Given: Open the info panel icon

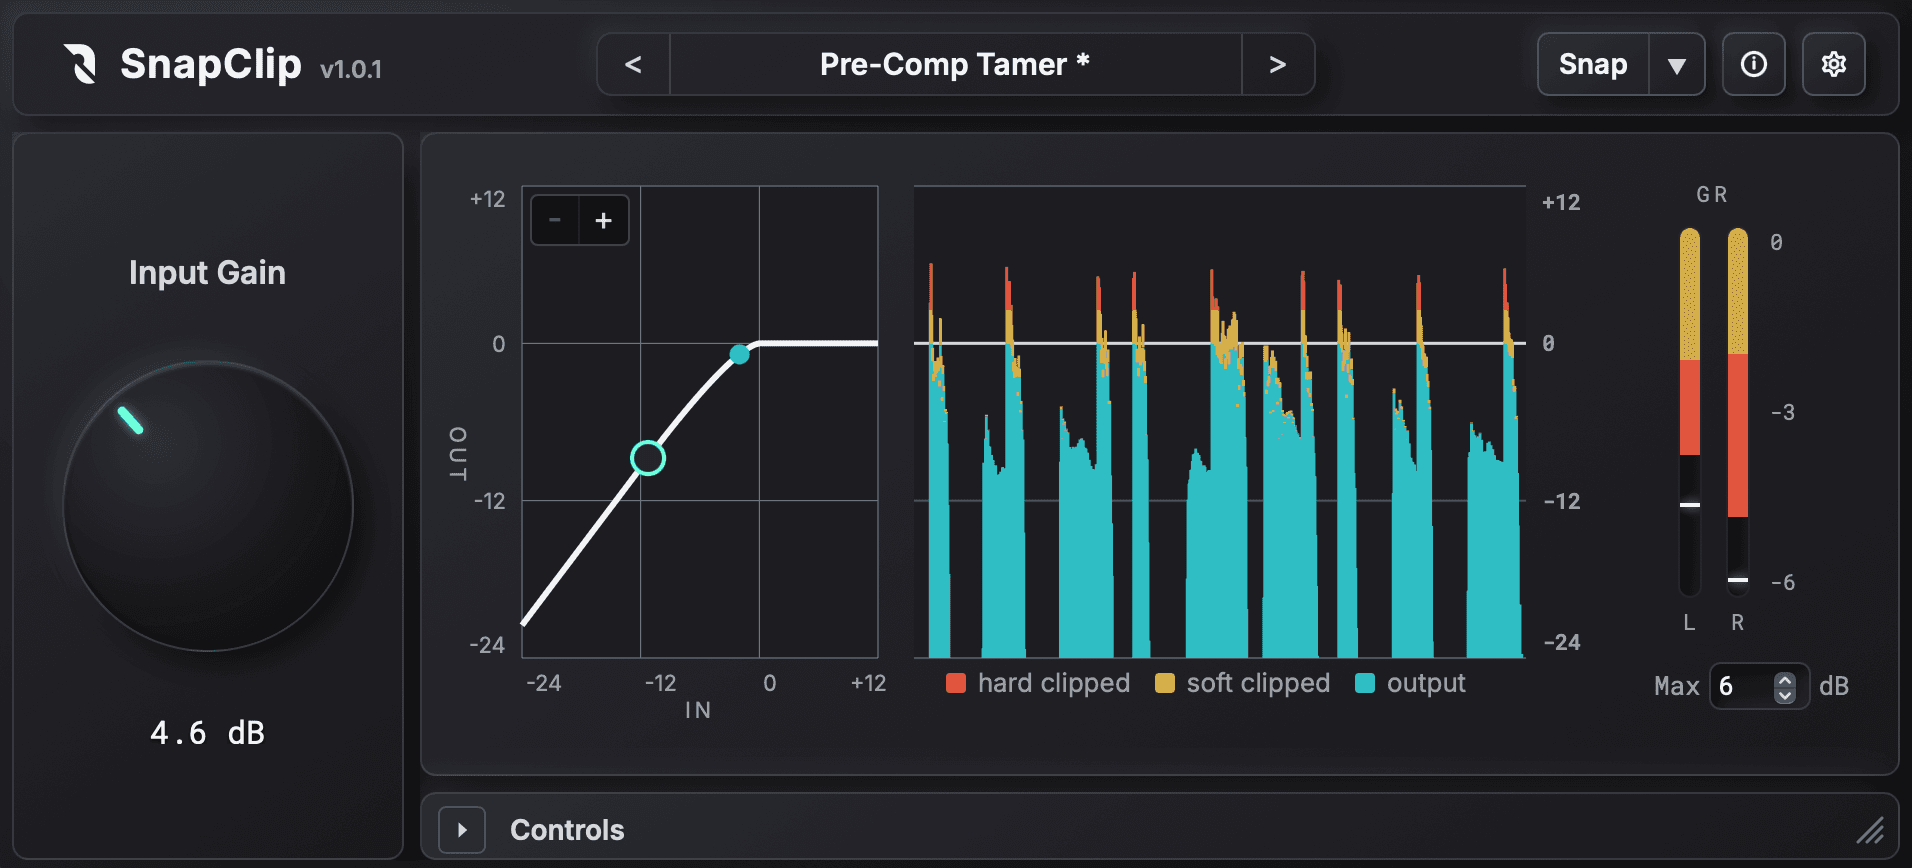Looking at the screenshot, I should click(1754, 64).
